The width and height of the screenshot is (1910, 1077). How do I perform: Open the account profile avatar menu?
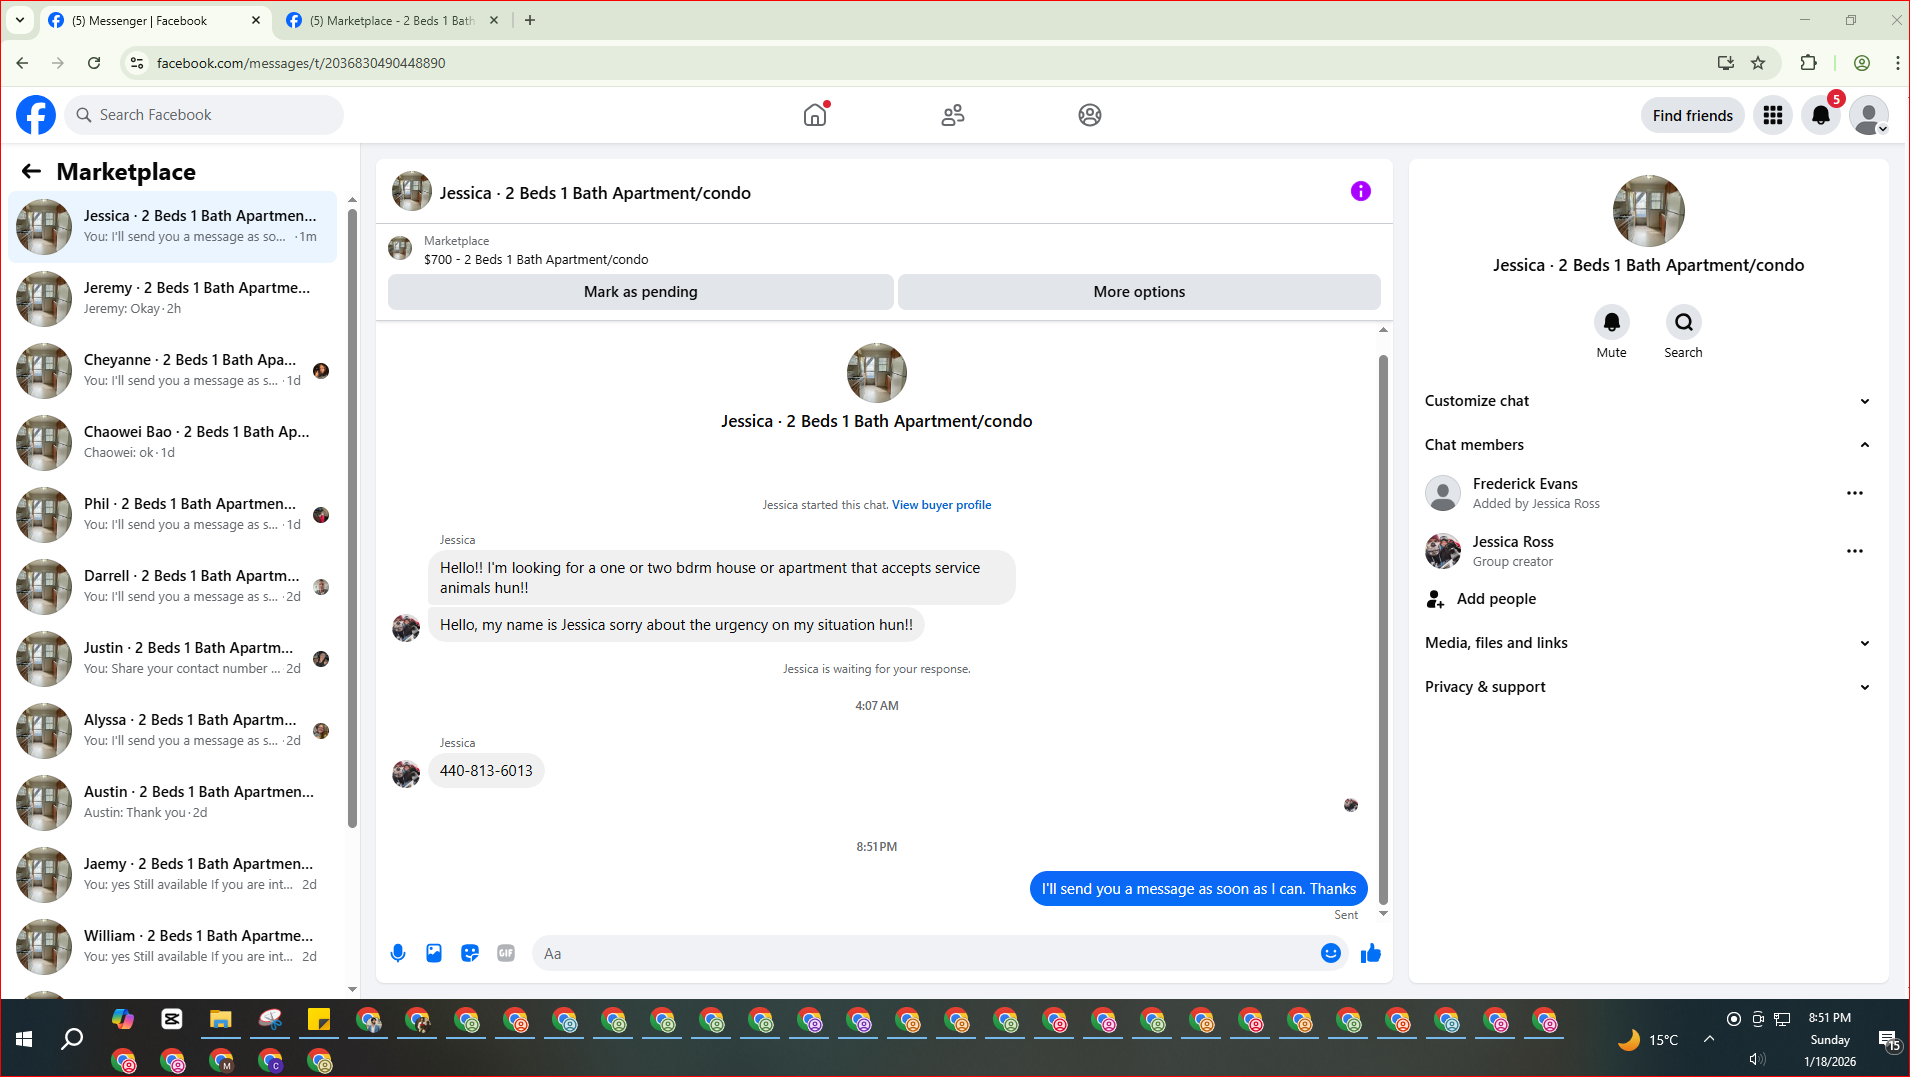coord(1869,115)
